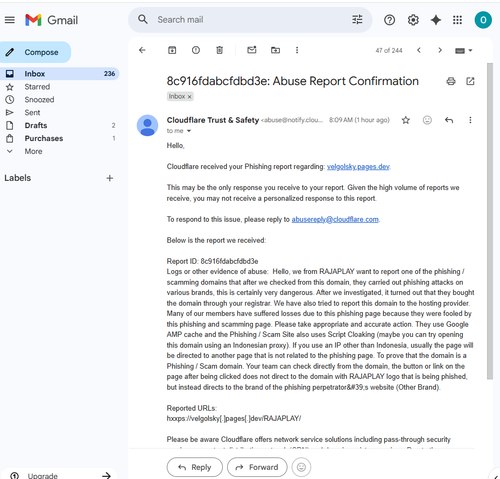The image size is (500, 479).
Task: Click the sender profile avatar
Action: coord(147,125)
